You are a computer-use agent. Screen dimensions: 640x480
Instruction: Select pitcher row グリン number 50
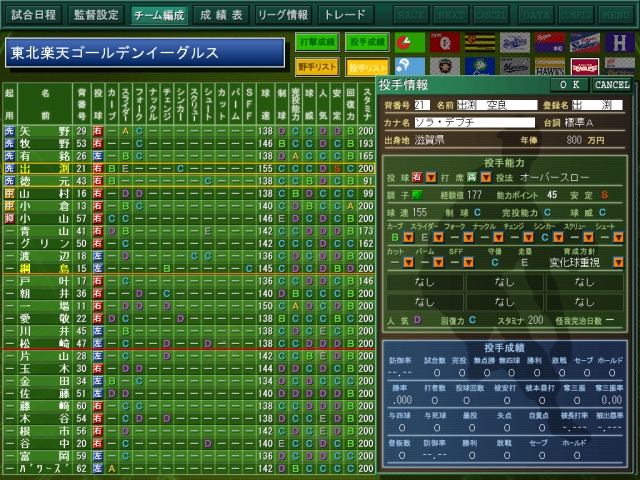189,244
